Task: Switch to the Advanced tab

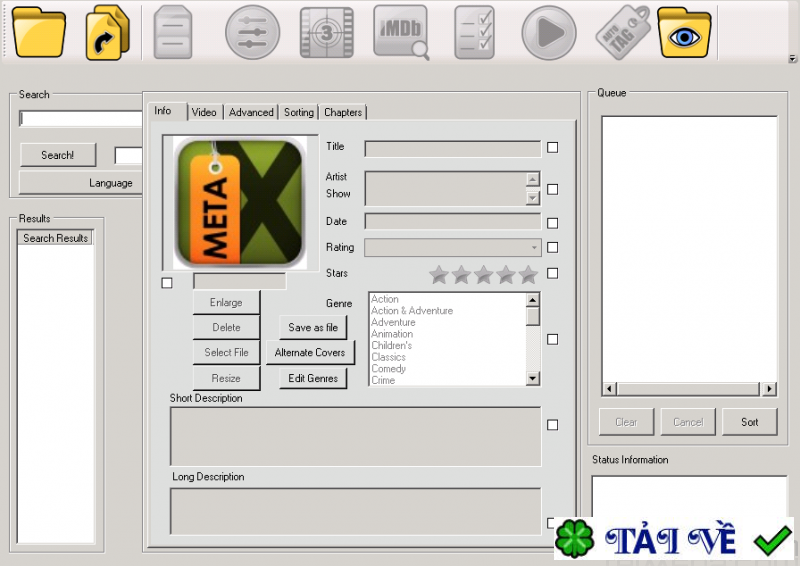Action: [251, 112]
